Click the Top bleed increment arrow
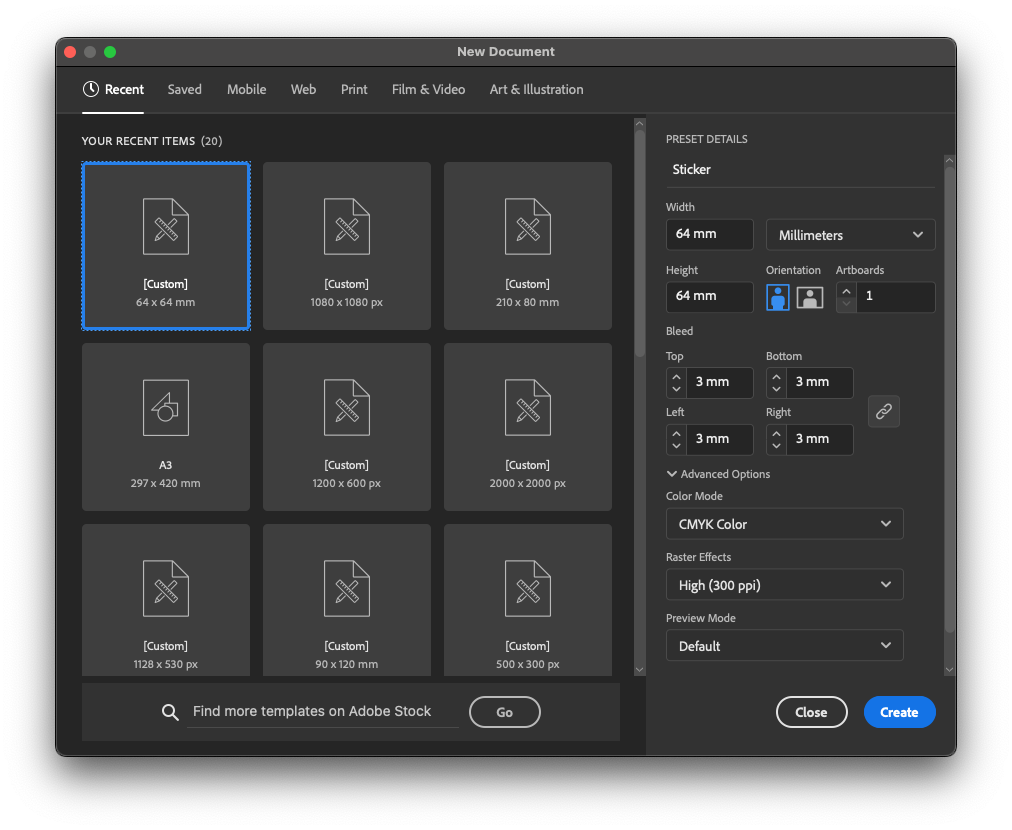Image resolution: width=1012 pixels, height=830 pixels. [676, 376]
